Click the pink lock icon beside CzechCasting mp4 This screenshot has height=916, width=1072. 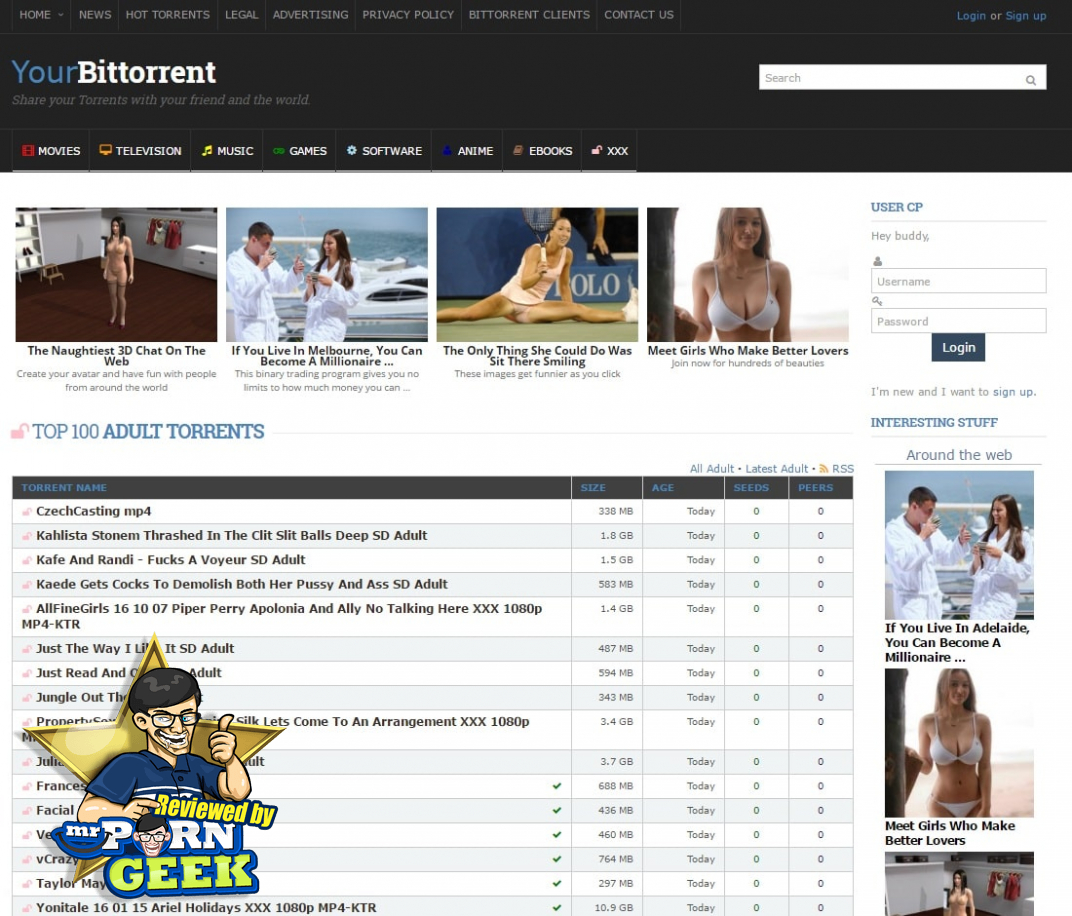(x=27, y=511)
